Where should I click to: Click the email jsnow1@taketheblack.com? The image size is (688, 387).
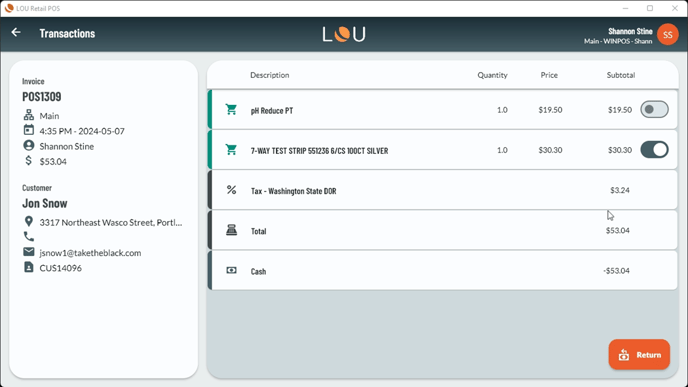[x=90, y=253]
